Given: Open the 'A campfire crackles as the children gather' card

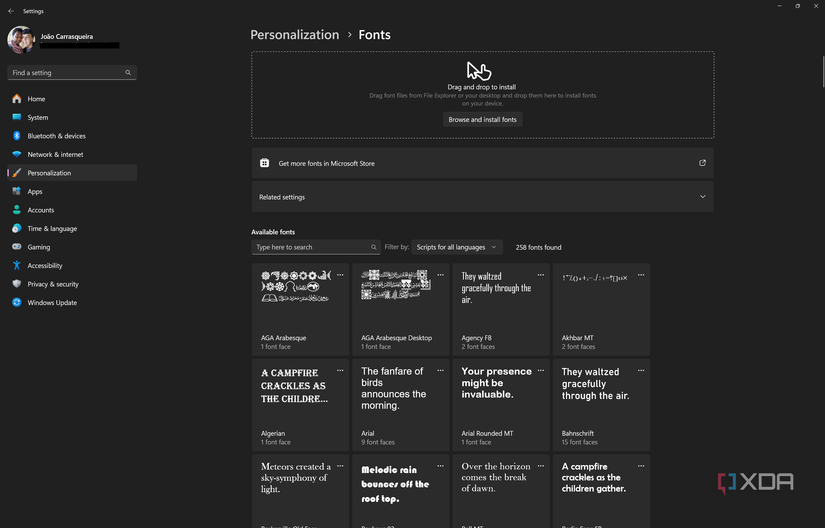Looking at the screenshot, I should point(601,491).
